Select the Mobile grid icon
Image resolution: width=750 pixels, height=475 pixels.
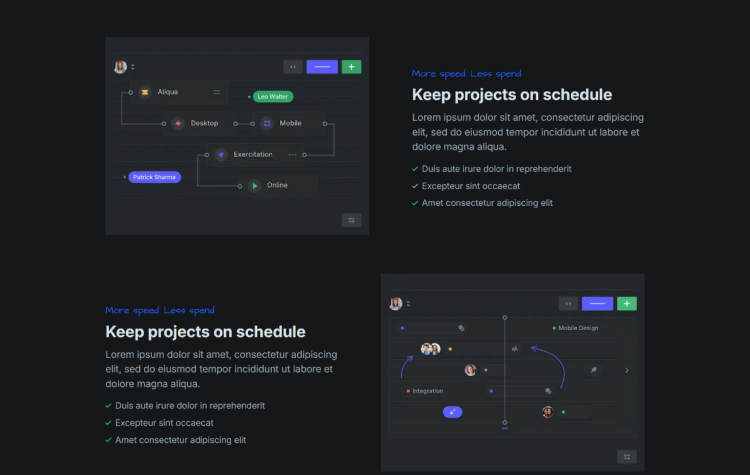click(x=267, y=124)
